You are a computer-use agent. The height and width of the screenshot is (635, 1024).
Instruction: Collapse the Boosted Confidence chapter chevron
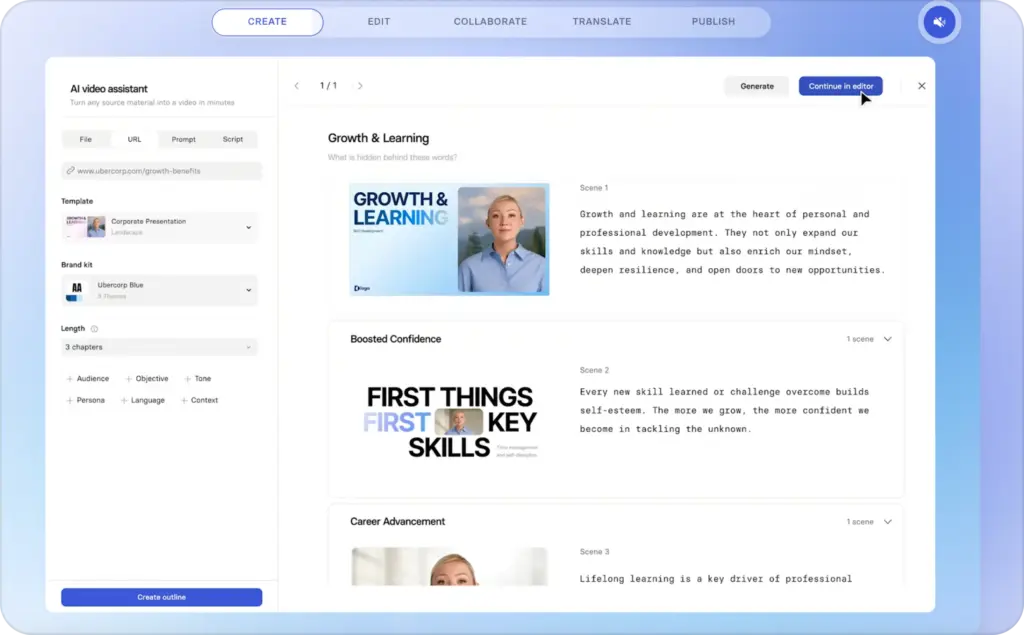[888, 339]
